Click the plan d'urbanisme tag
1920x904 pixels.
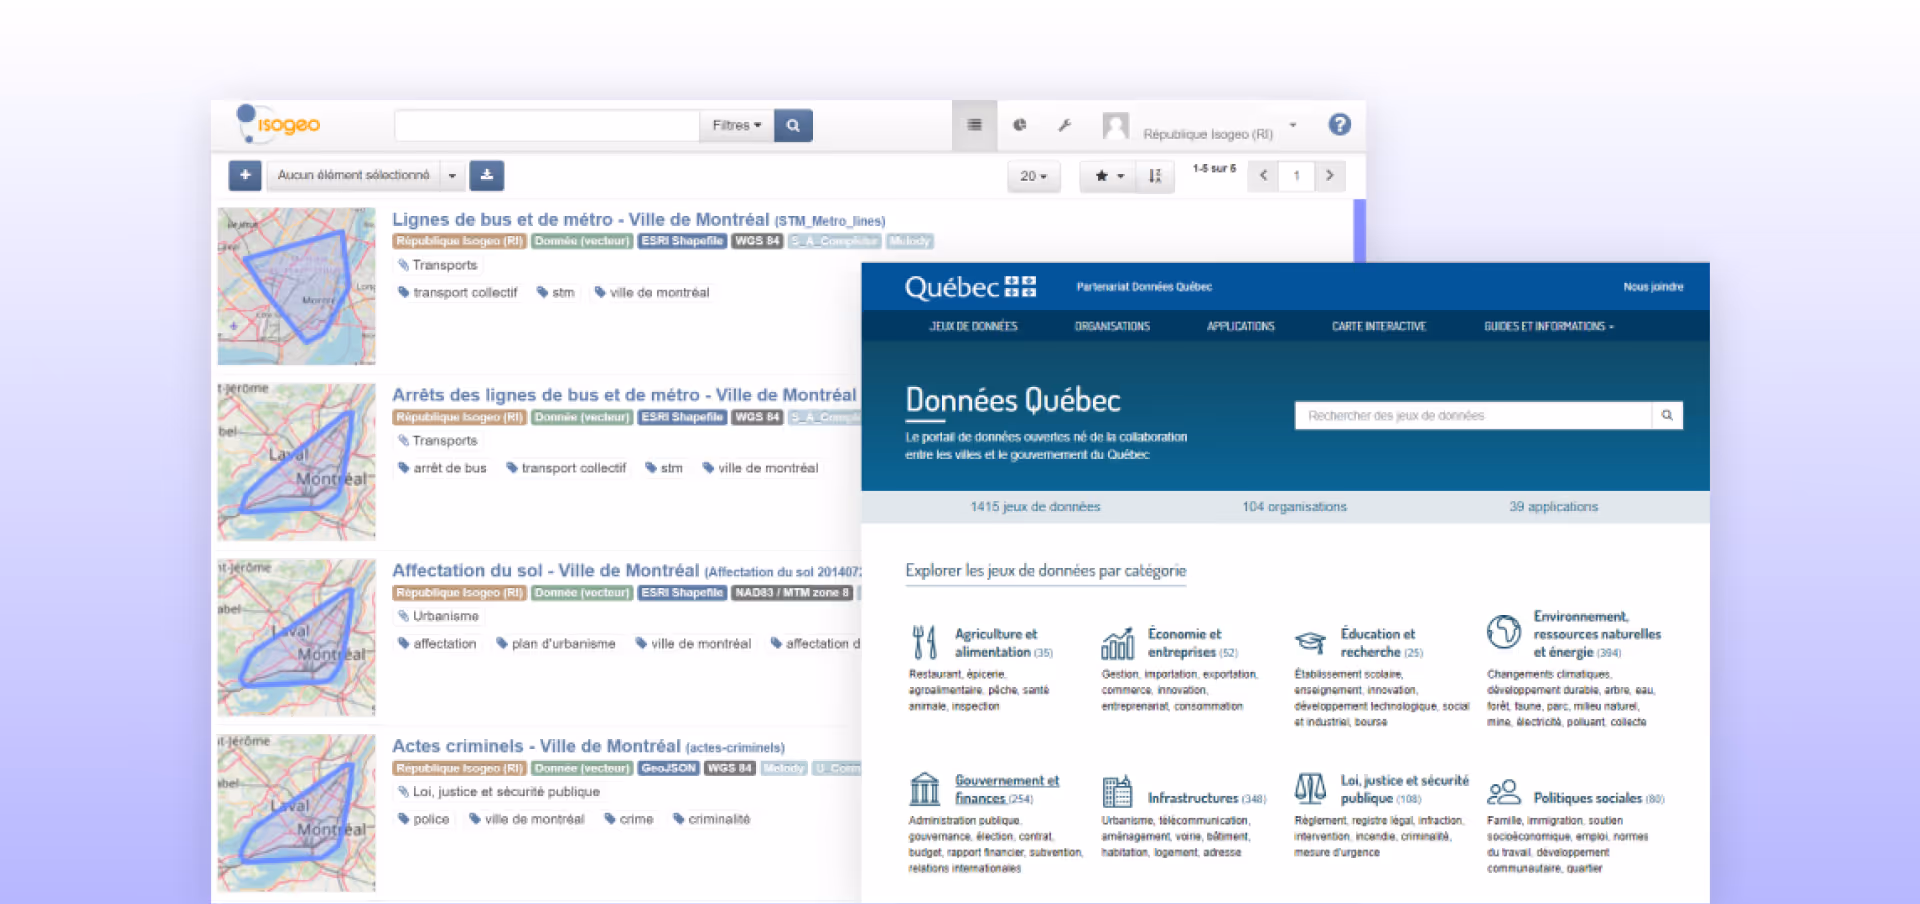pyautogui.click(x=556, y=644)
